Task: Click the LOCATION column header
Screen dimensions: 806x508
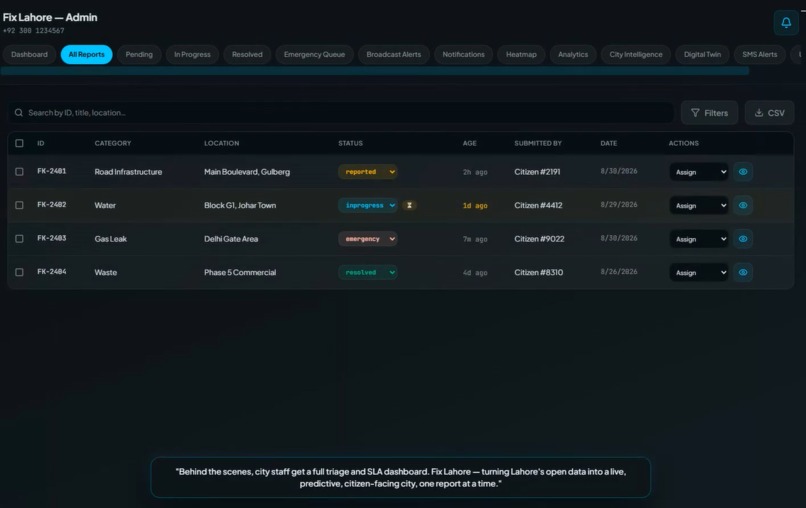Action: click(x=222, y=143)
